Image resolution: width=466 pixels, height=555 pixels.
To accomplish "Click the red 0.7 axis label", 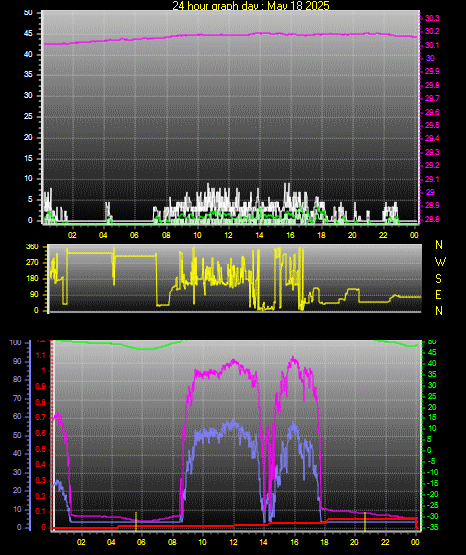I will point(41,417).
